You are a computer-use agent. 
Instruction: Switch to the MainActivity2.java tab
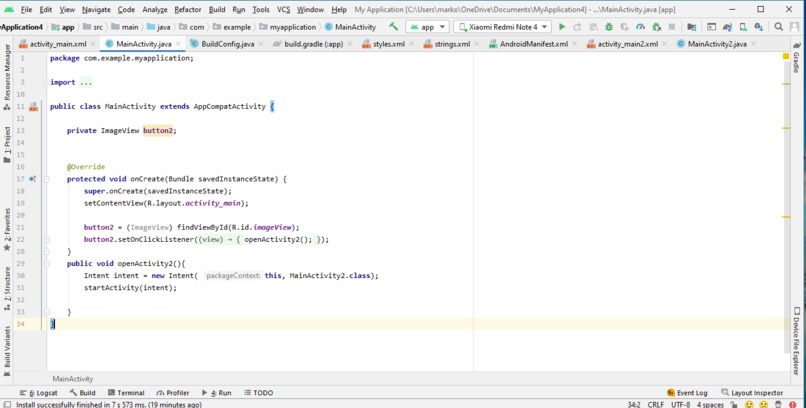click(x=717, y=44)
